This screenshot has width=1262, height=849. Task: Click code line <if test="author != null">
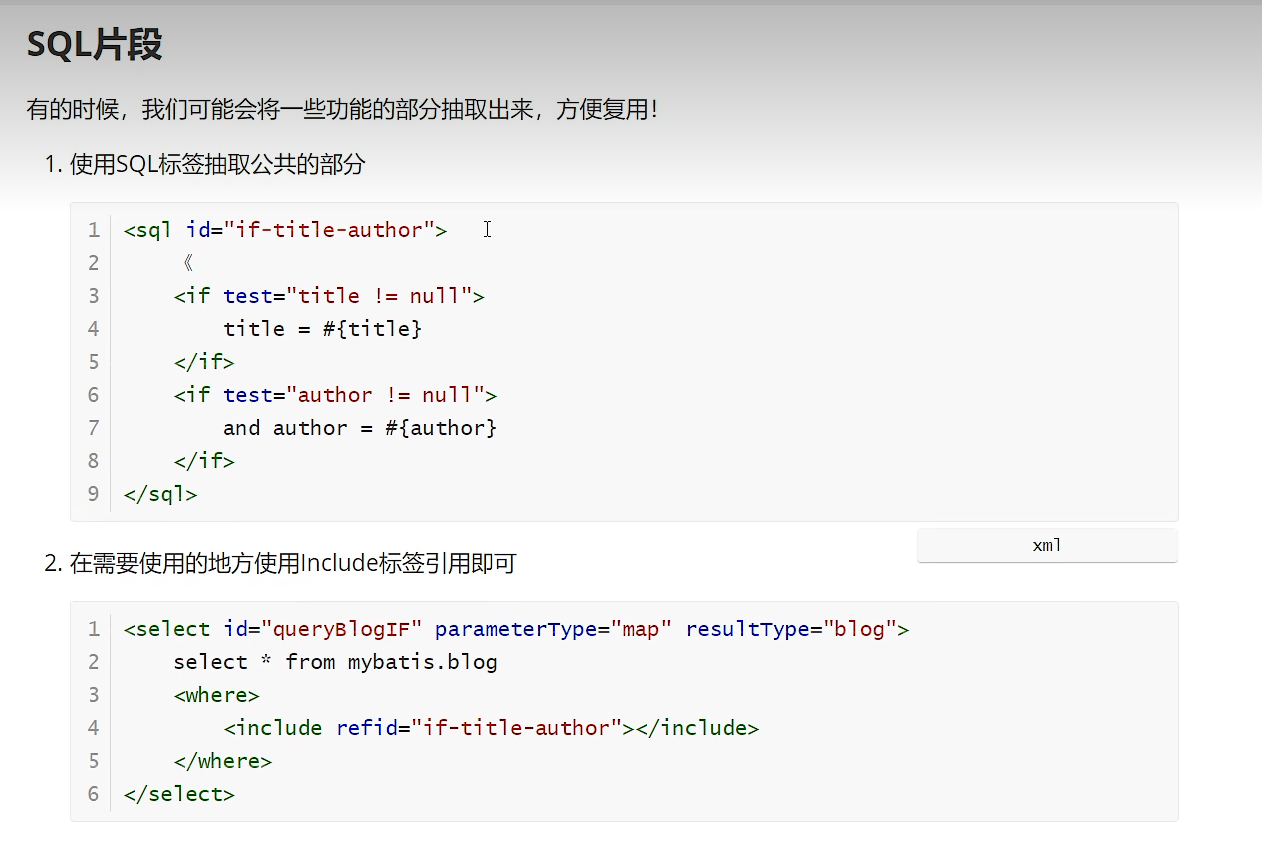335,395
